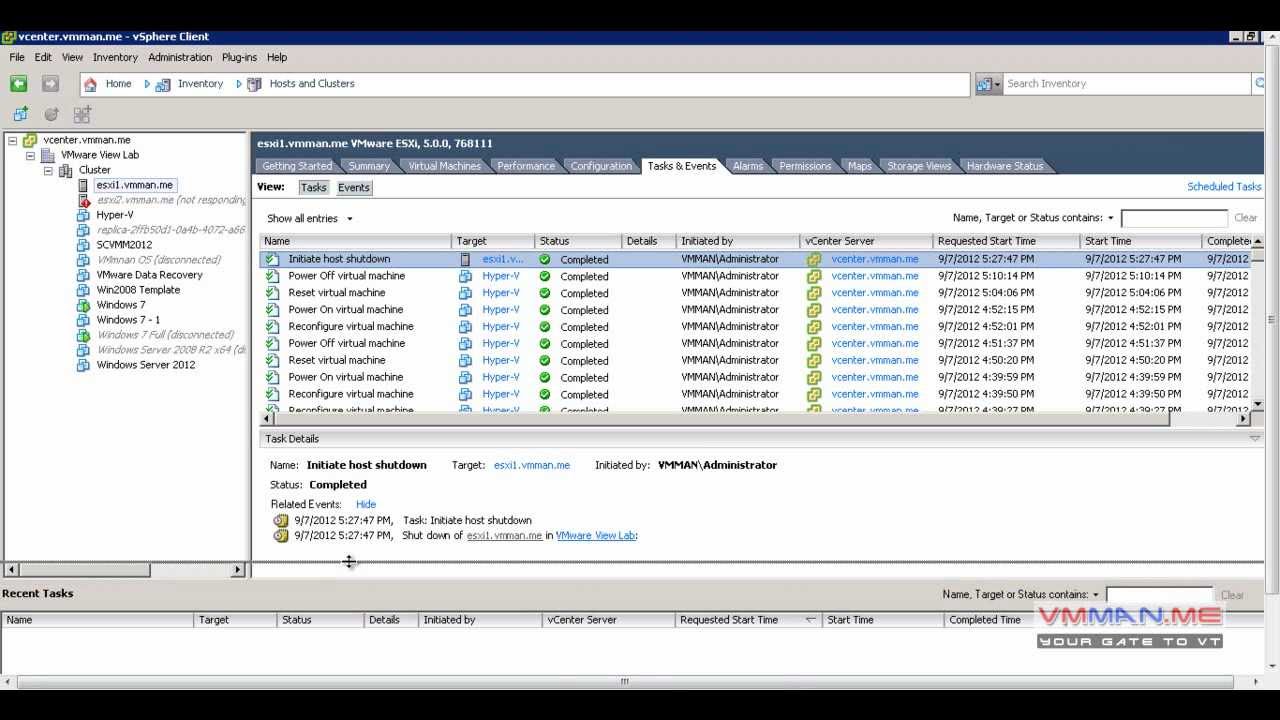Click the esxi2.vmman.me not responding host icon
Screen dimensions: 1280x720
(84, 201)
